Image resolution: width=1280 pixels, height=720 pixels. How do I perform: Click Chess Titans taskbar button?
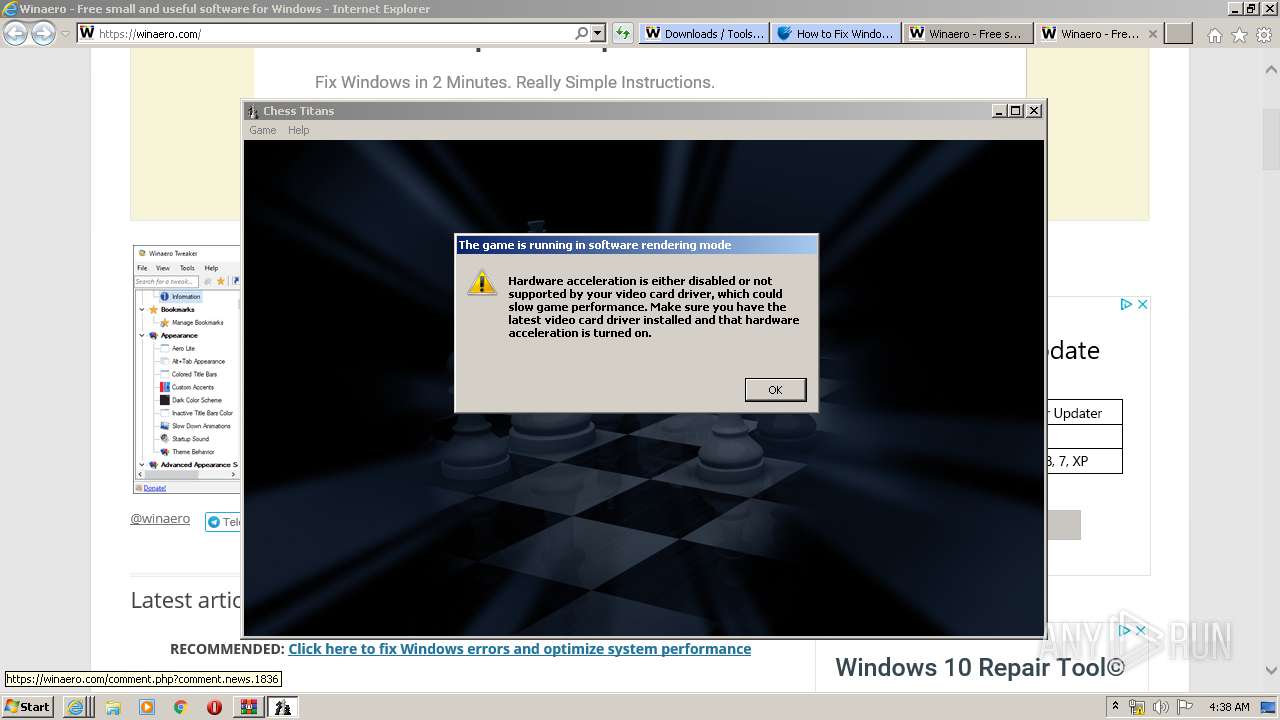[x=283, y=707]
